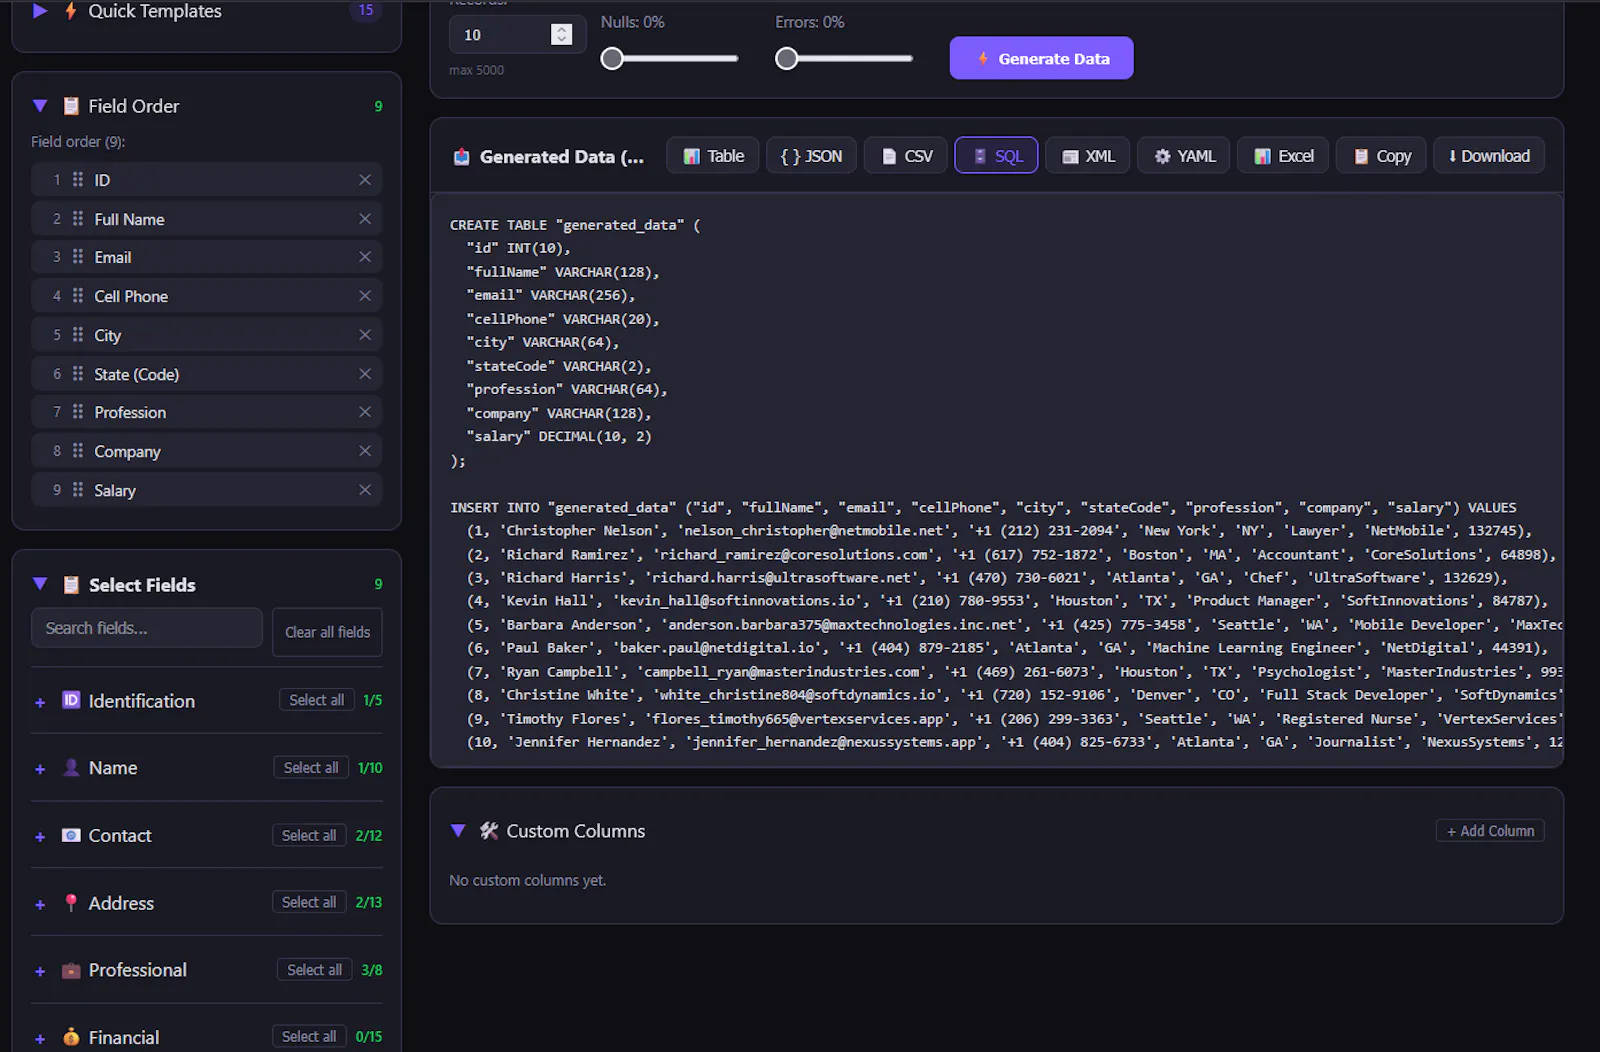
Task: Expand the Contact field group
Action: [x=40, y=837]
